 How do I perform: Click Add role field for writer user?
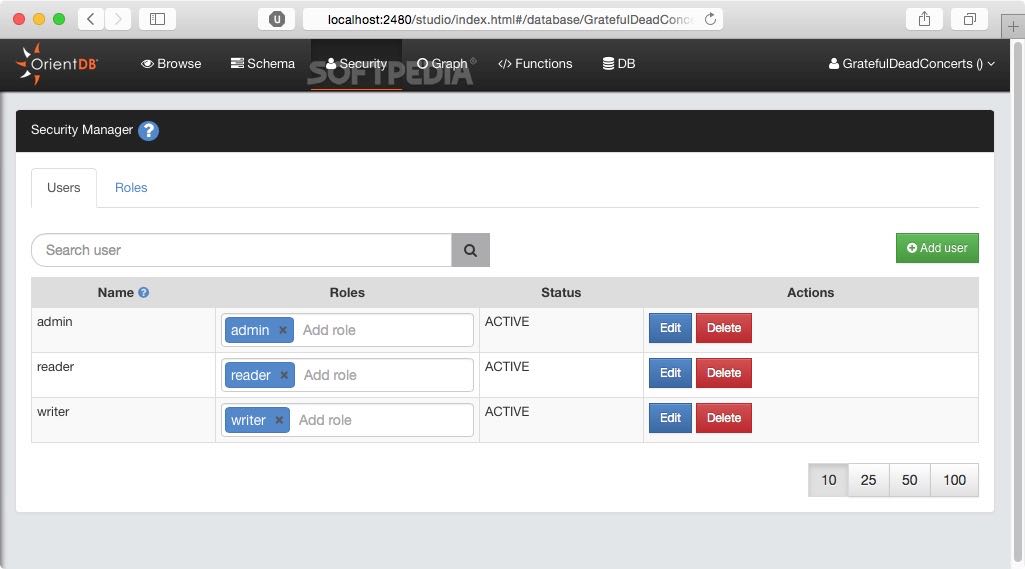coord(382,420)
